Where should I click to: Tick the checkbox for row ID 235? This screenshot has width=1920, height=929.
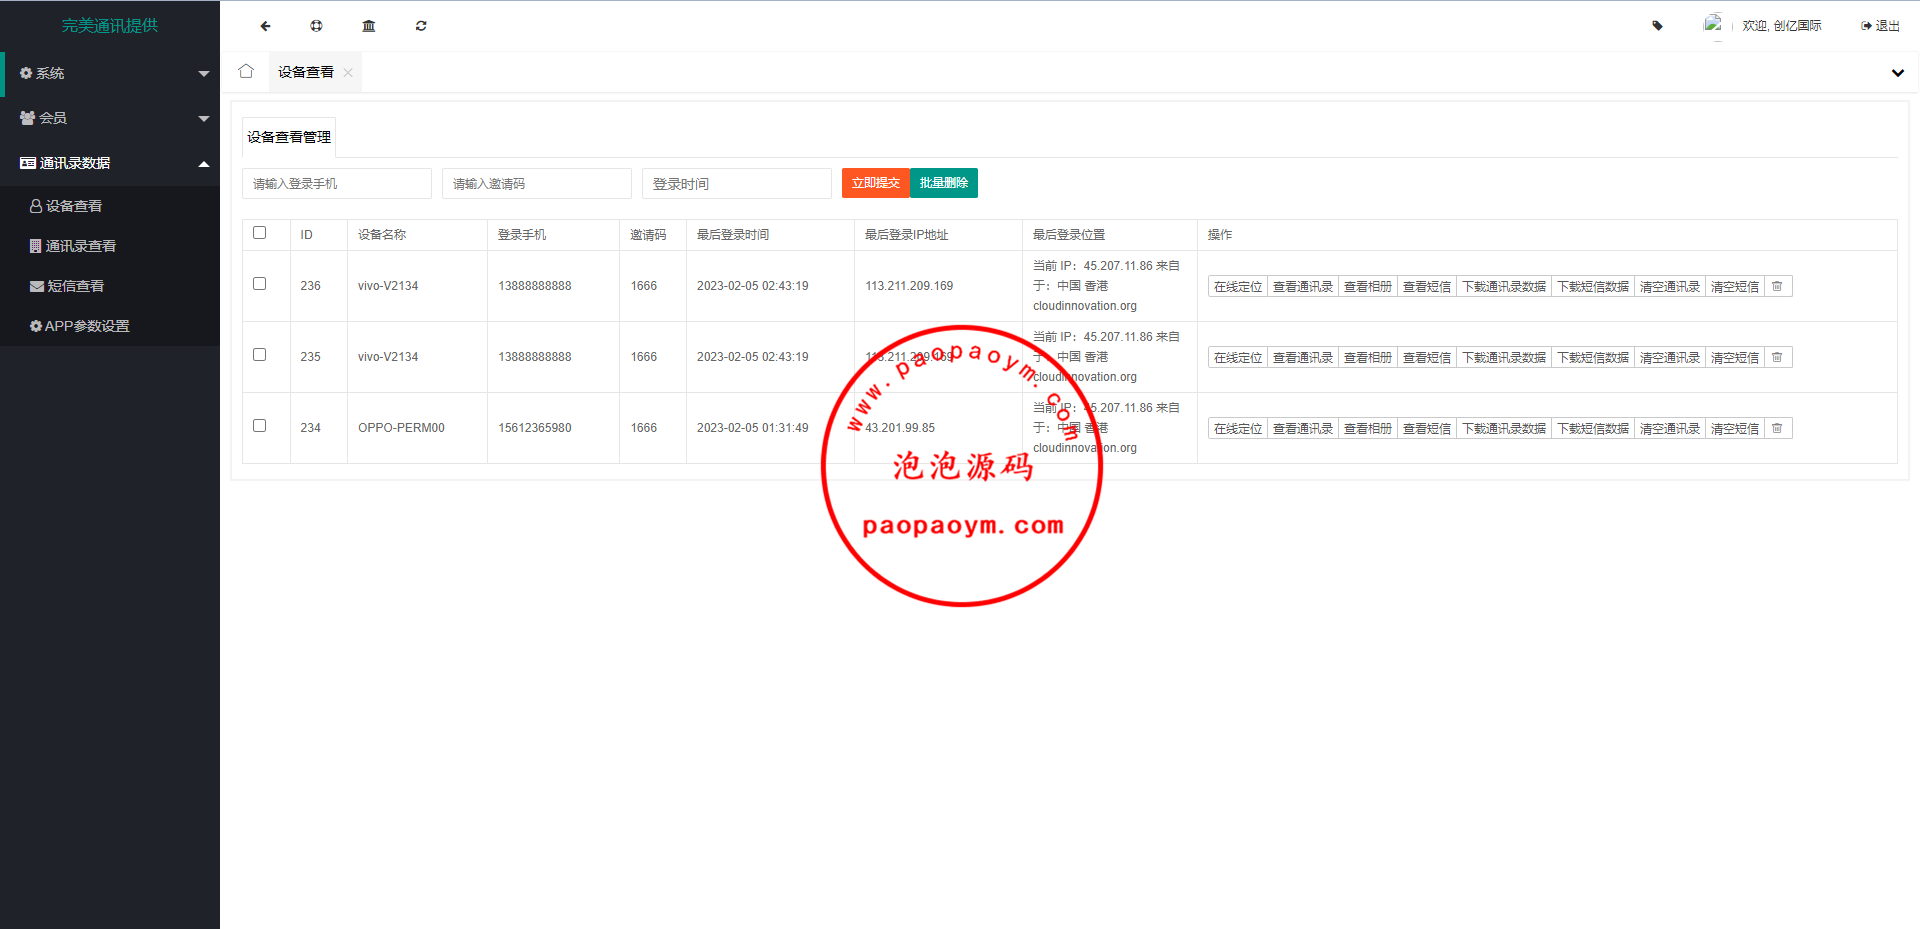260,355
